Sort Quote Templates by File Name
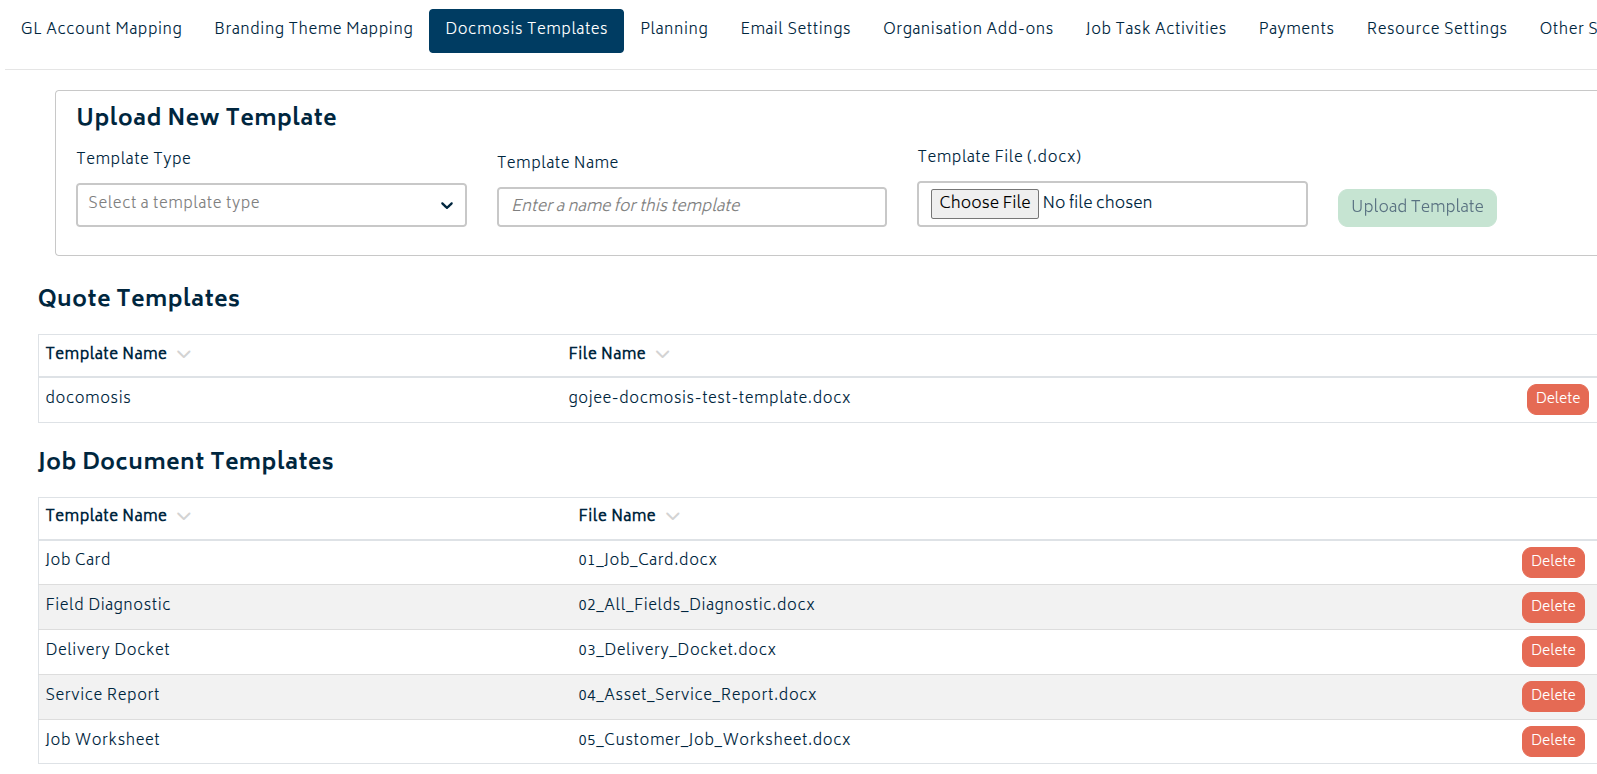Viewport: 1597px width, 774px height. click(x=607, y=354)
